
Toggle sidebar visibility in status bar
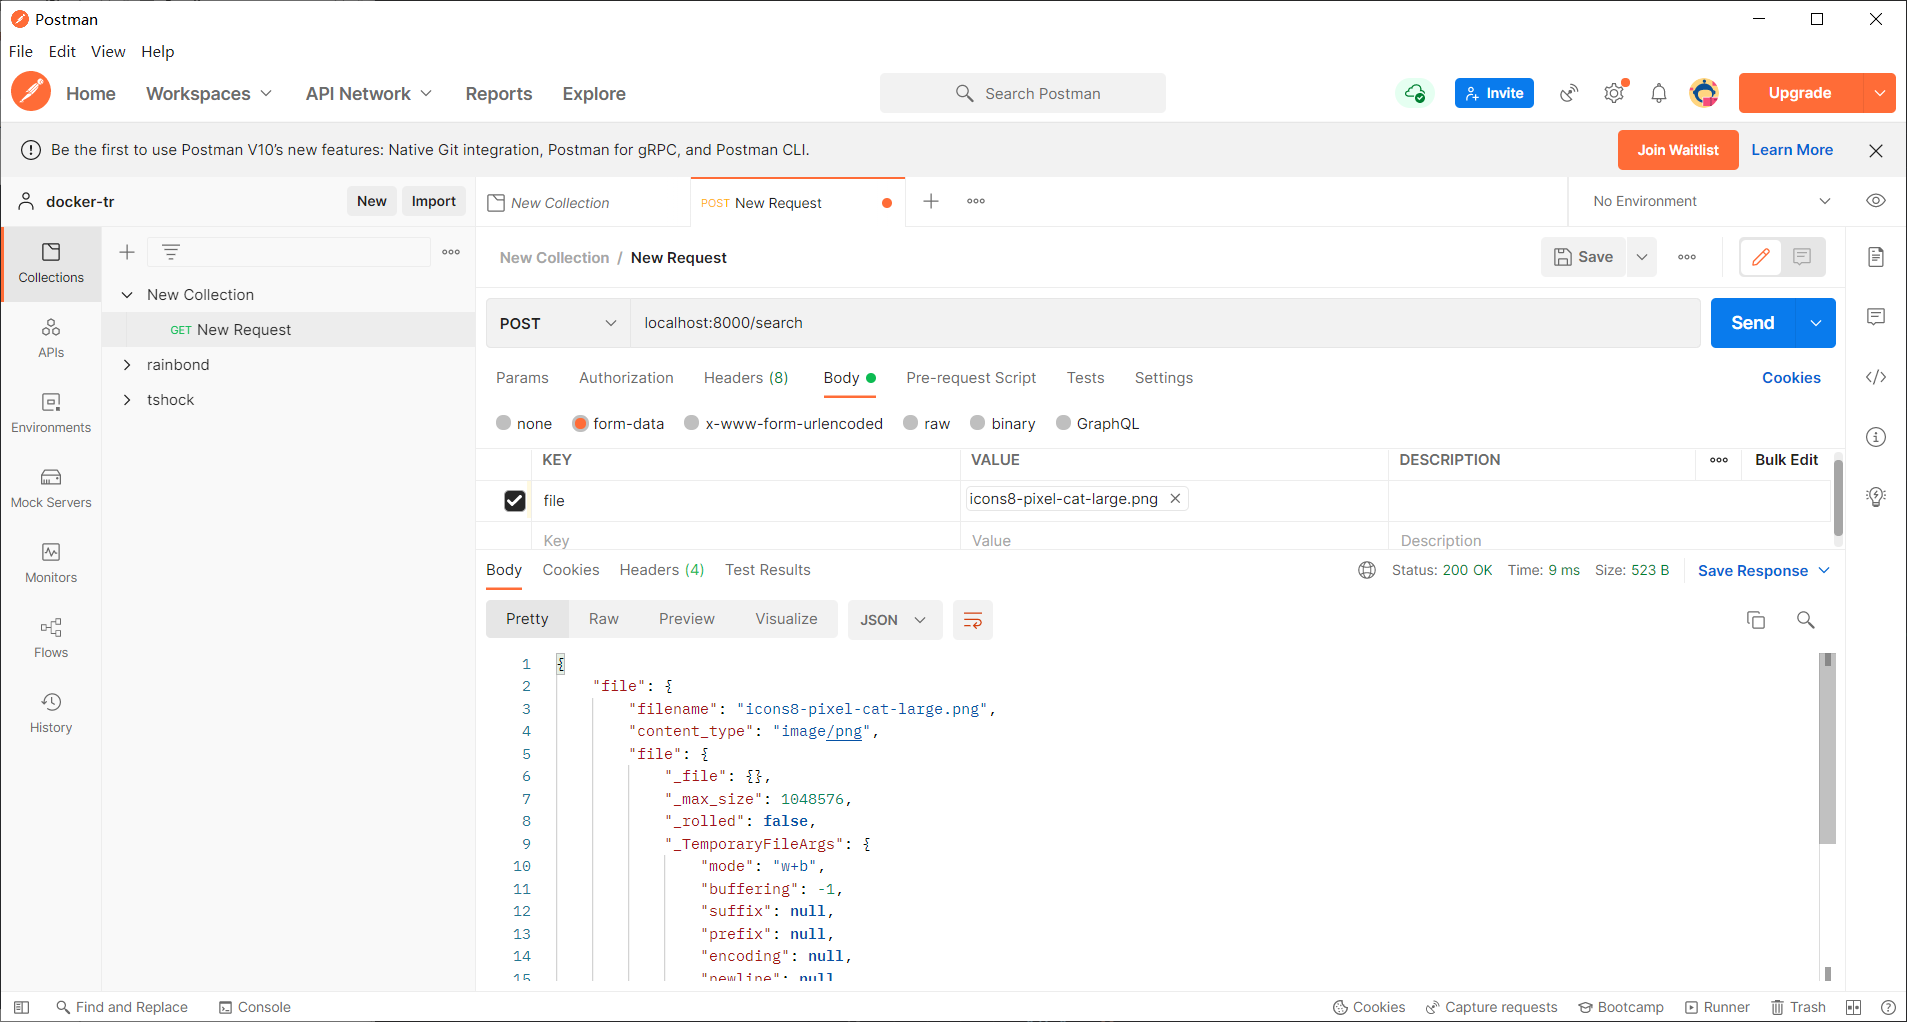21,1007
